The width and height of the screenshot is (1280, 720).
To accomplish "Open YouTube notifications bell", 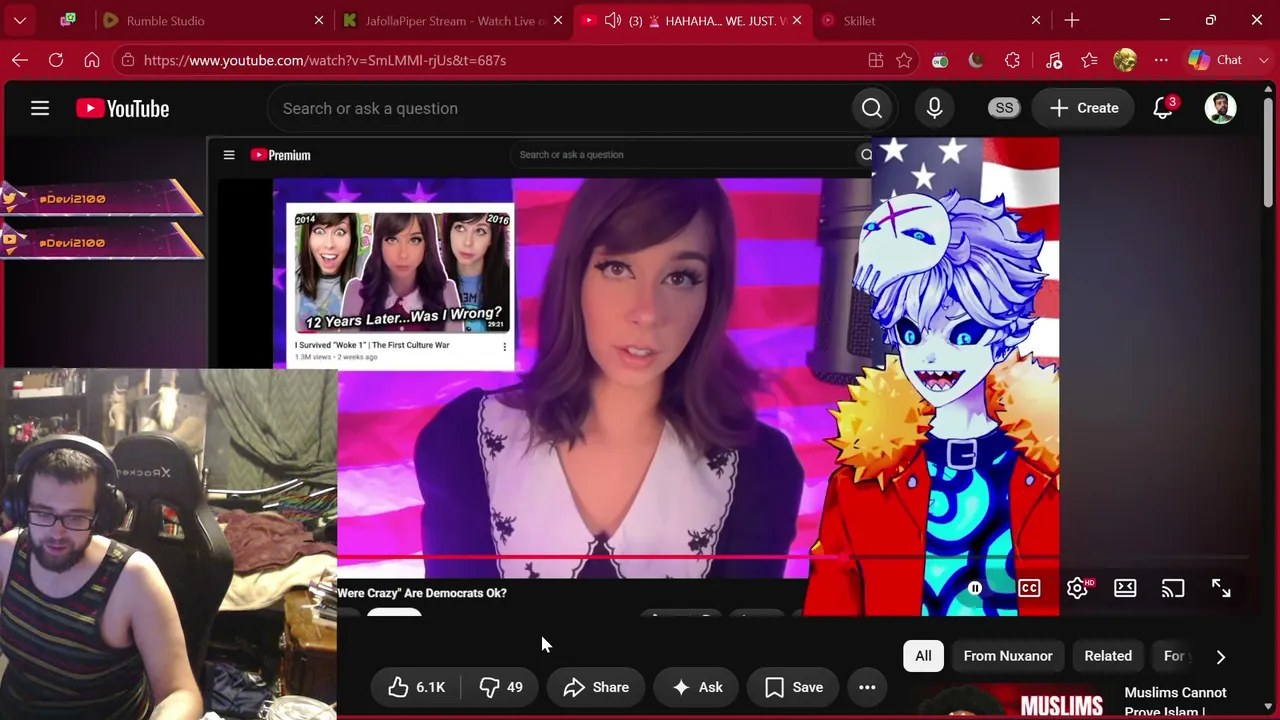I will [1163, 108].
